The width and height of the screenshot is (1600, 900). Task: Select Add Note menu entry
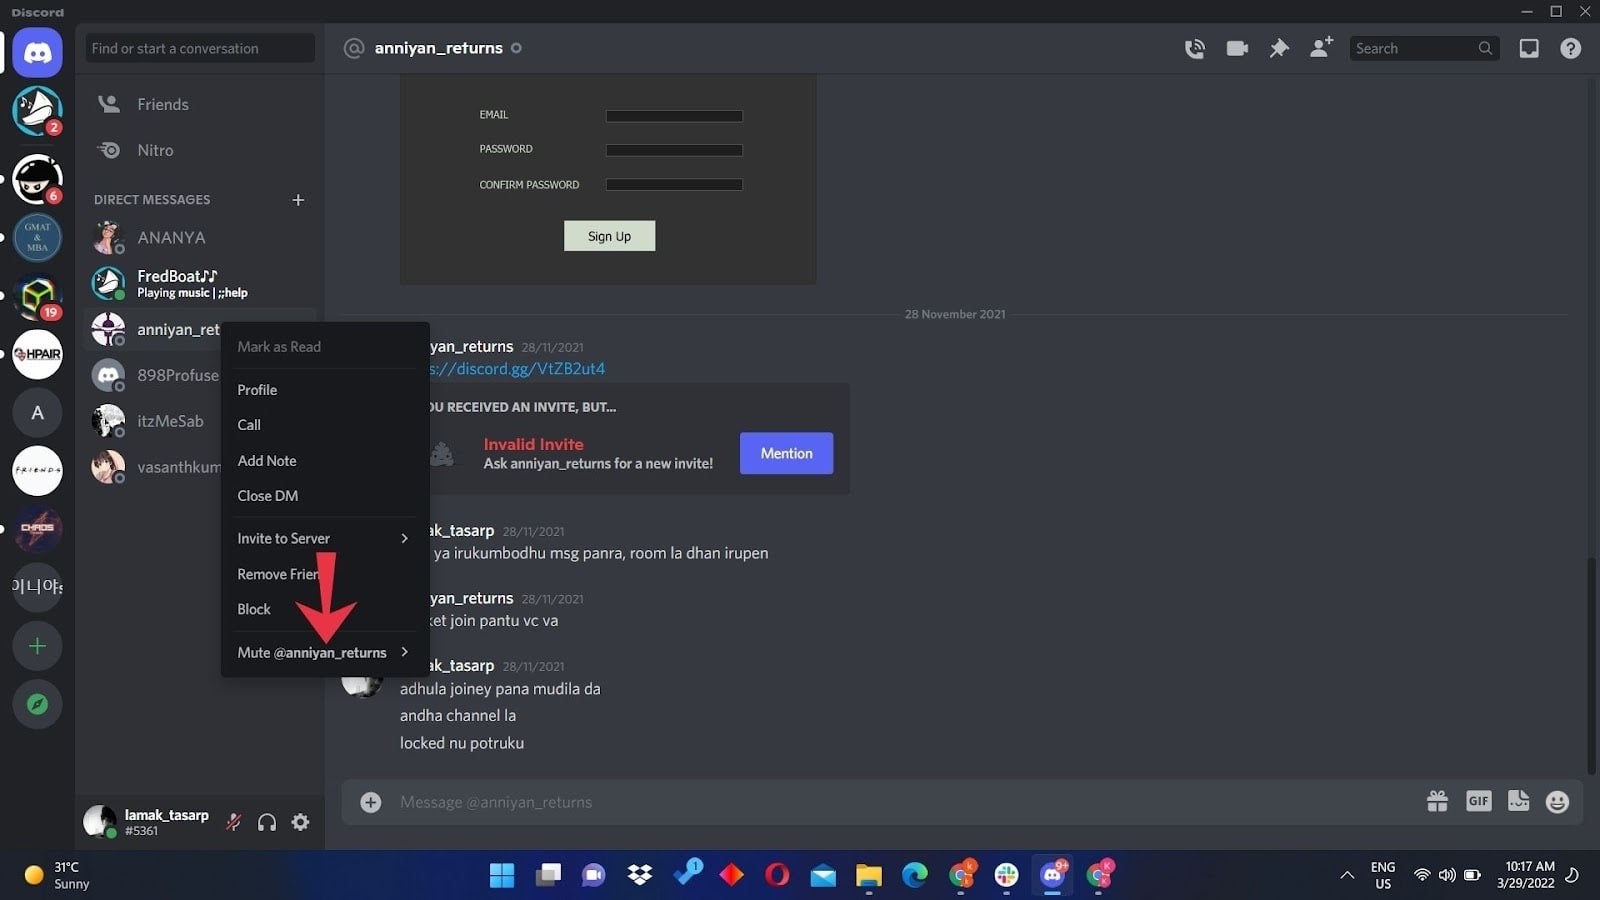pos(325,461)
